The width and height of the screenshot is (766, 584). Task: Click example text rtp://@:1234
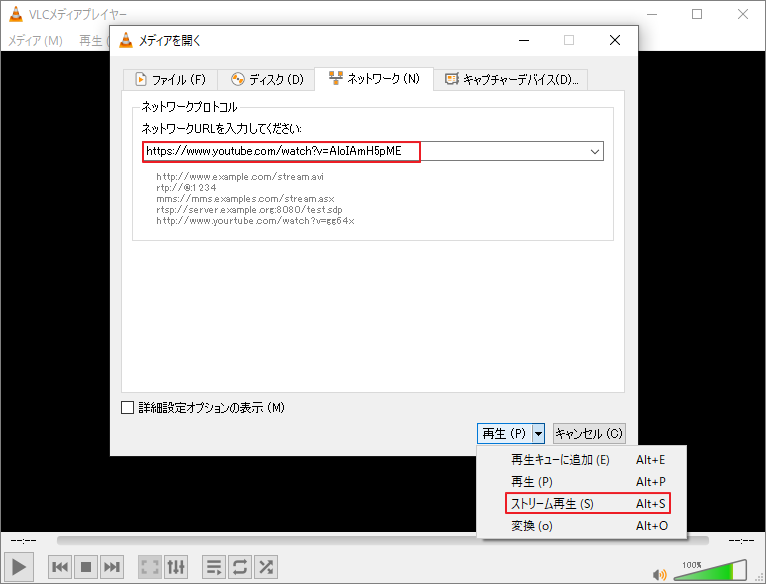[x=186, y=188]
